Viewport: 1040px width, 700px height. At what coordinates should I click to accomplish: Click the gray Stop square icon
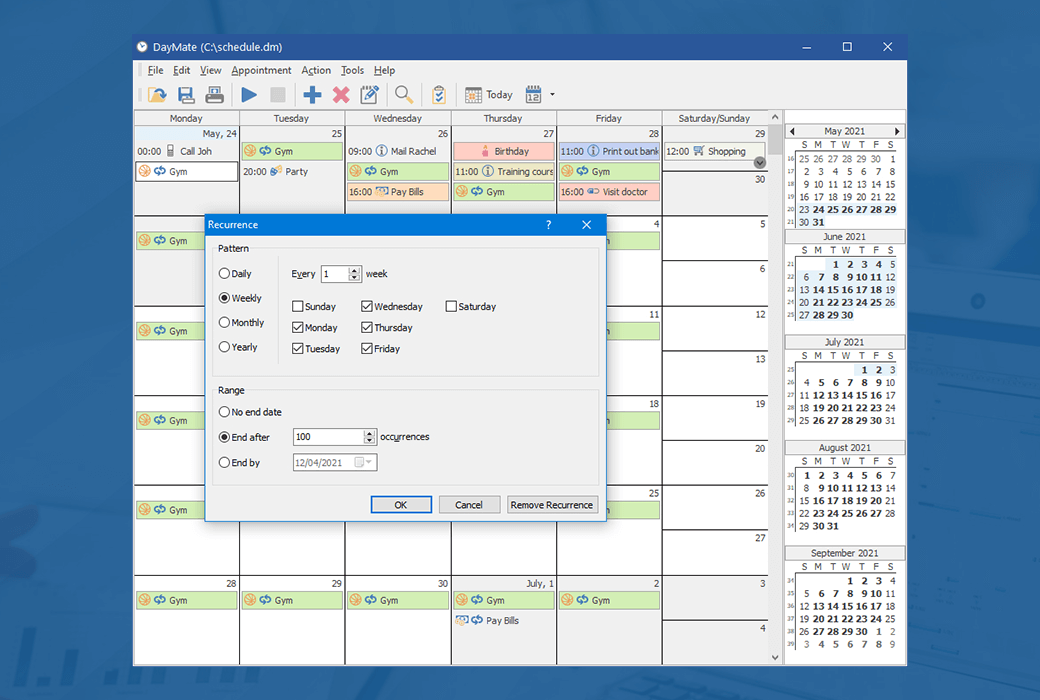click(x=278, y=95)
